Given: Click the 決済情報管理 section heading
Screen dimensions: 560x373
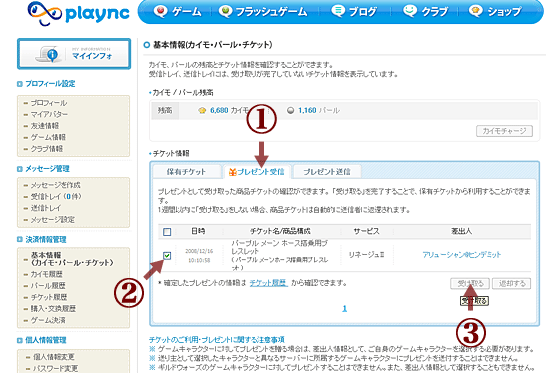Looking at the screenshot, I should tap(46, 239).
